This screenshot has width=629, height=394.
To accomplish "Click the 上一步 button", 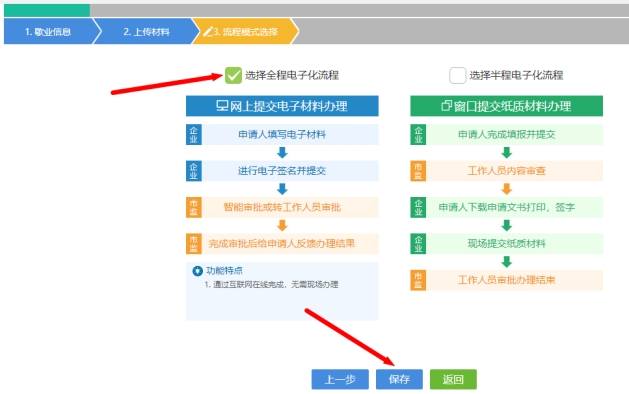I will [x=340, y=379].
